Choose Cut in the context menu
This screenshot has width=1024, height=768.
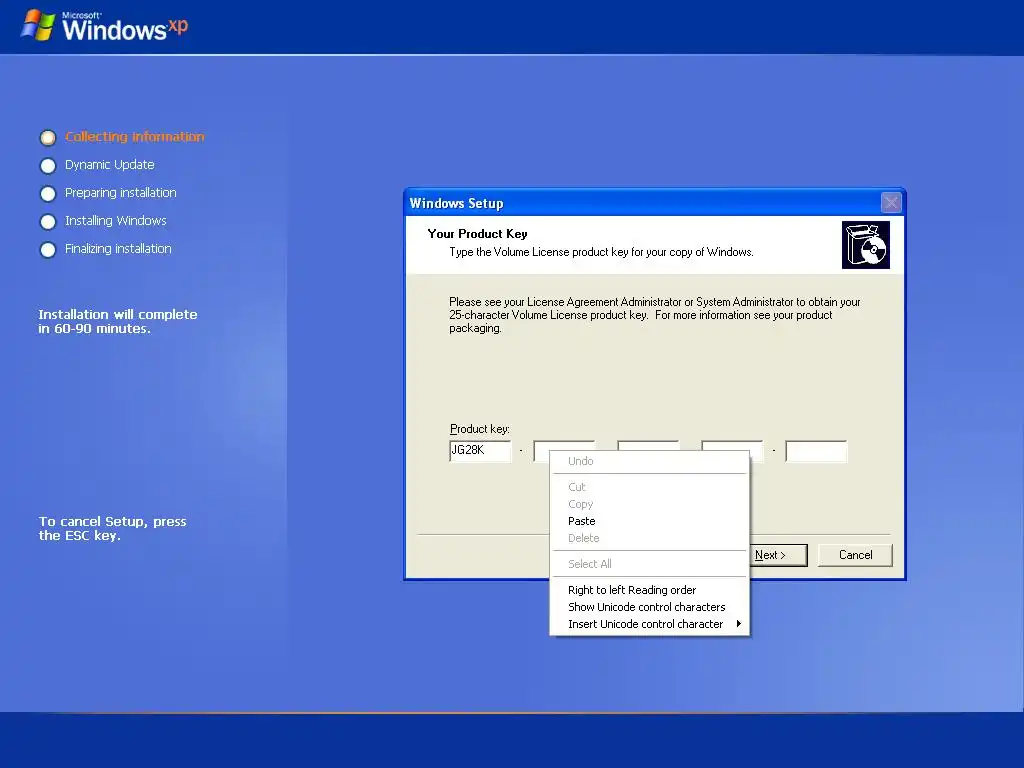[x=649, y=487]
